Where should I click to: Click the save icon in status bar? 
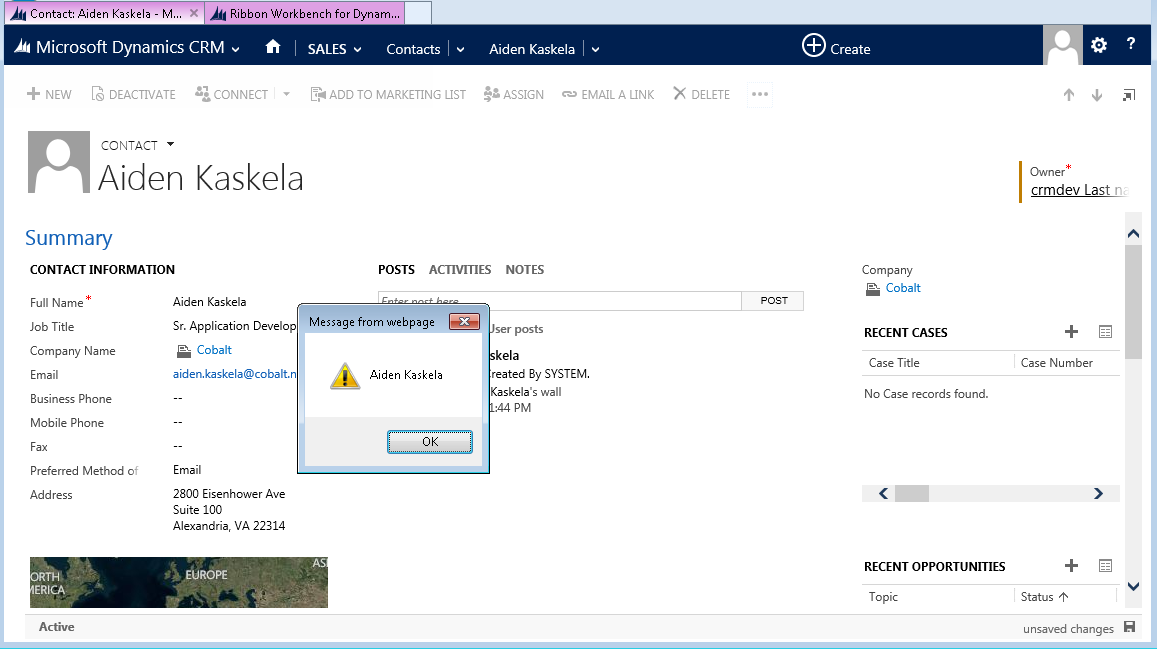1130,628
